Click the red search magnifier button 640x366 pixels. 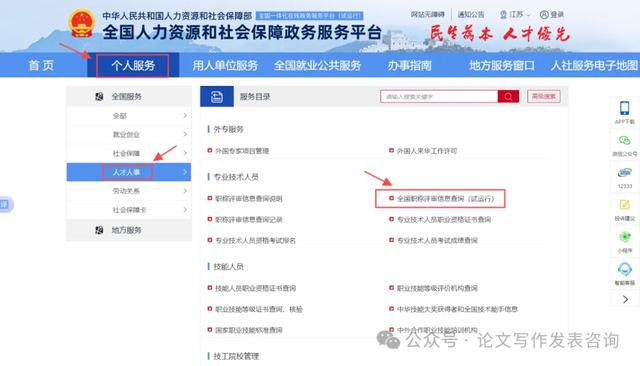(x=508, y=97)
